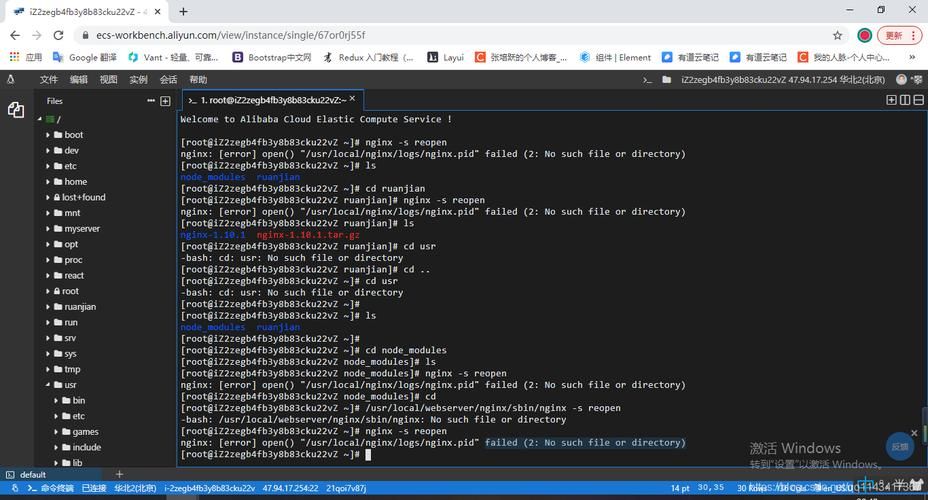The width and height of the screenshot is (928, 500).
Task: Open the Google 翻译 bookmark
Action: coord(85,57)
